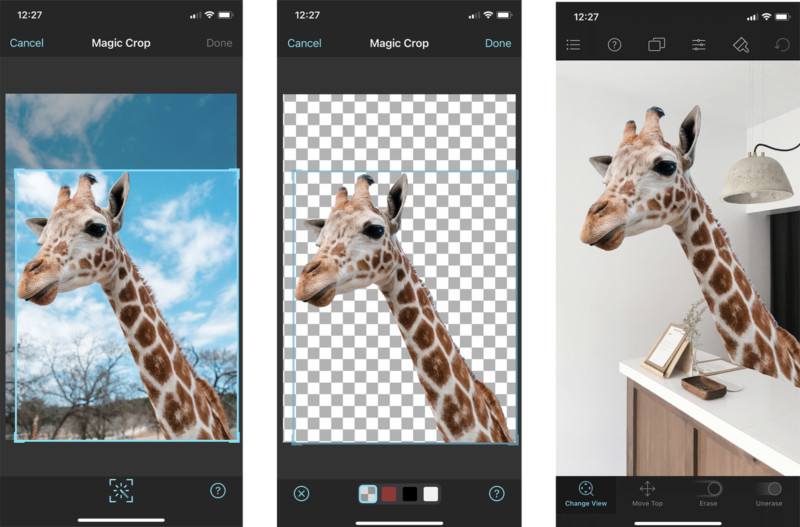
Task: Open the layers overlap icon
Action: [656, 45]
